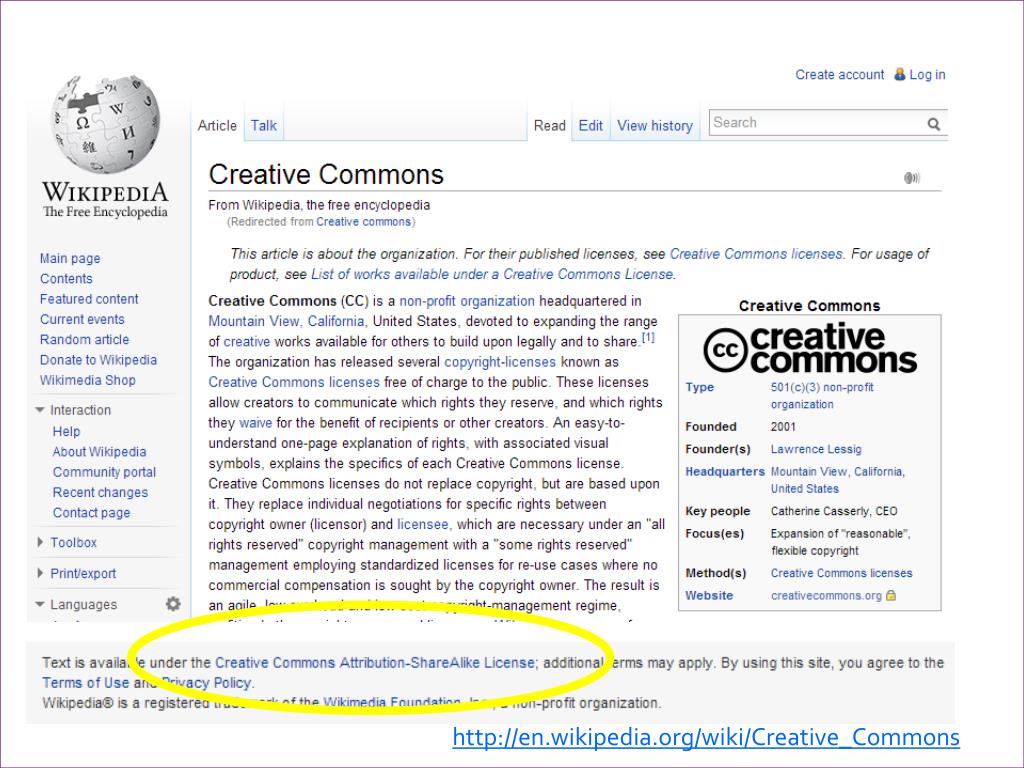The height and width of the screenshot is (768, 1024).
Task: Click the 'Redirected from Creative commons' link
Action: tap(364, 221)
